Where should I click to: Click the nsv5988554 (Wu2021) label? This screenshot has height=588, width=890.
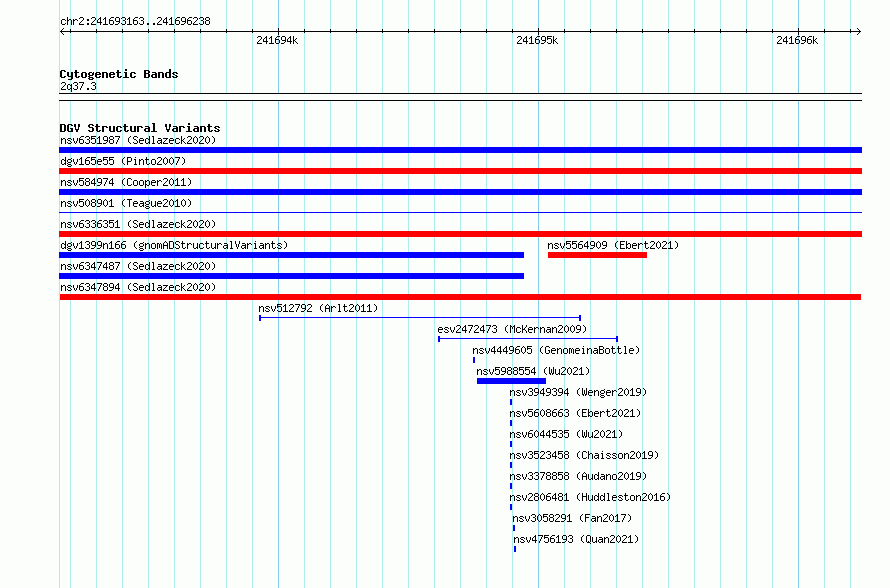tap(533, 371)
